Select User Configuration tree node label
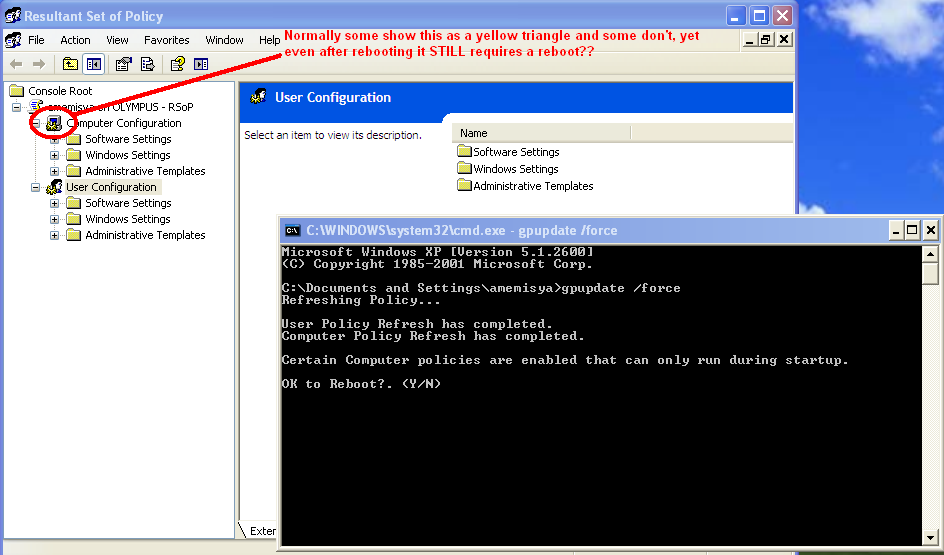This screenshot has height=555, width=944. click(111, 187)
